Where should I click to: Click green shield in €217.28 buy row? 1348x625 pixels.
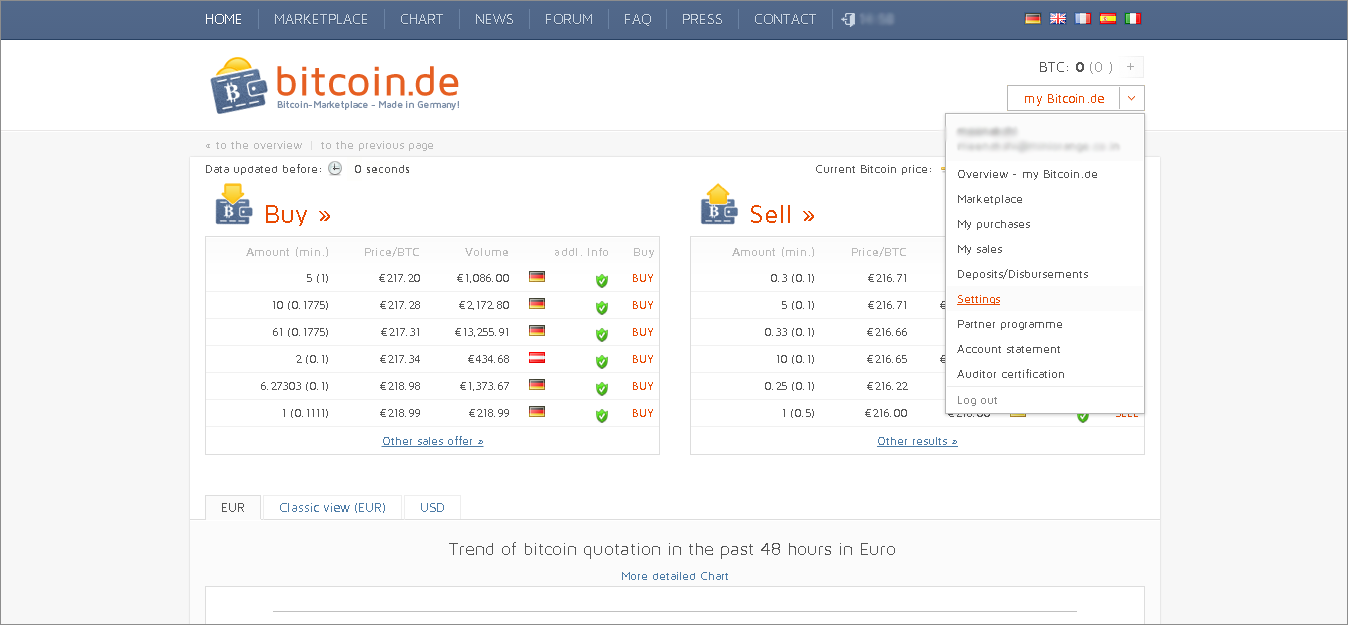(602, 307)
